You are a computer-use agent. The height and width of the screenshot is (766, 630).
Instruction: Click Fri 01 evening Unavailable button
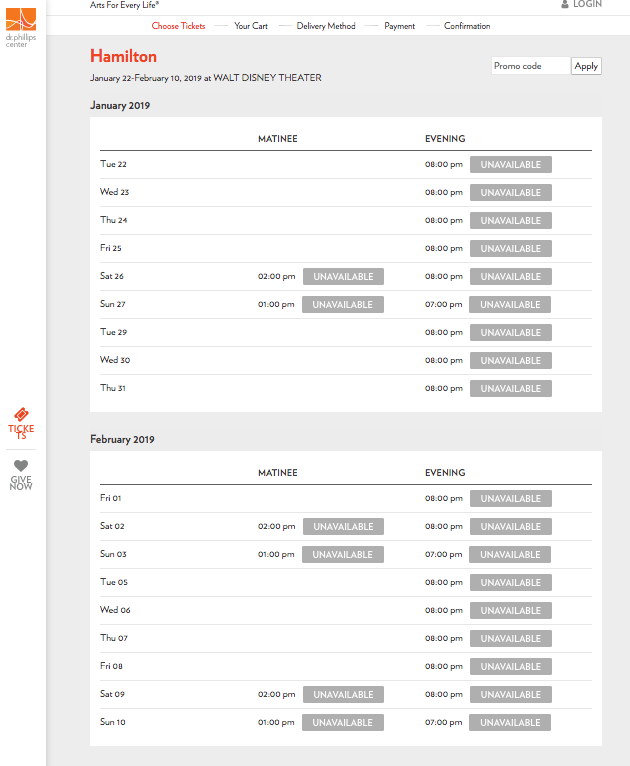[x=511, y=499]
